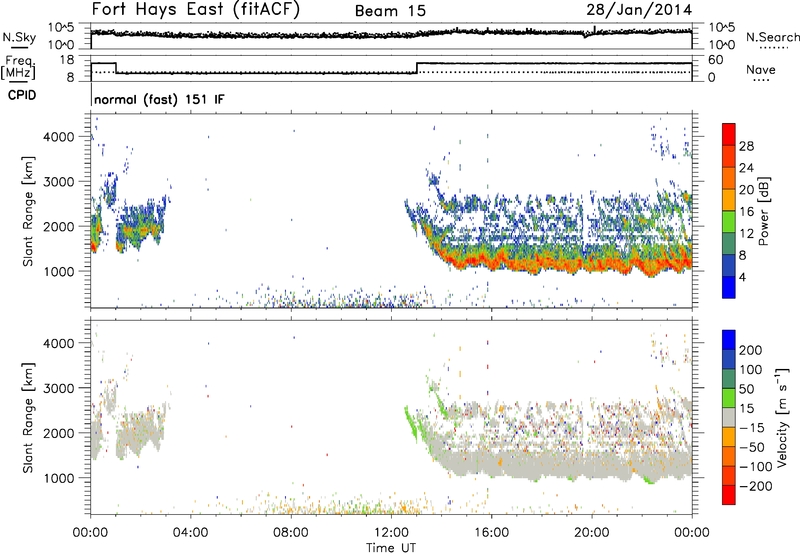Click the "12" value on power colorbar
This screenshot has height=554, width=800.
tap(746, 234)
